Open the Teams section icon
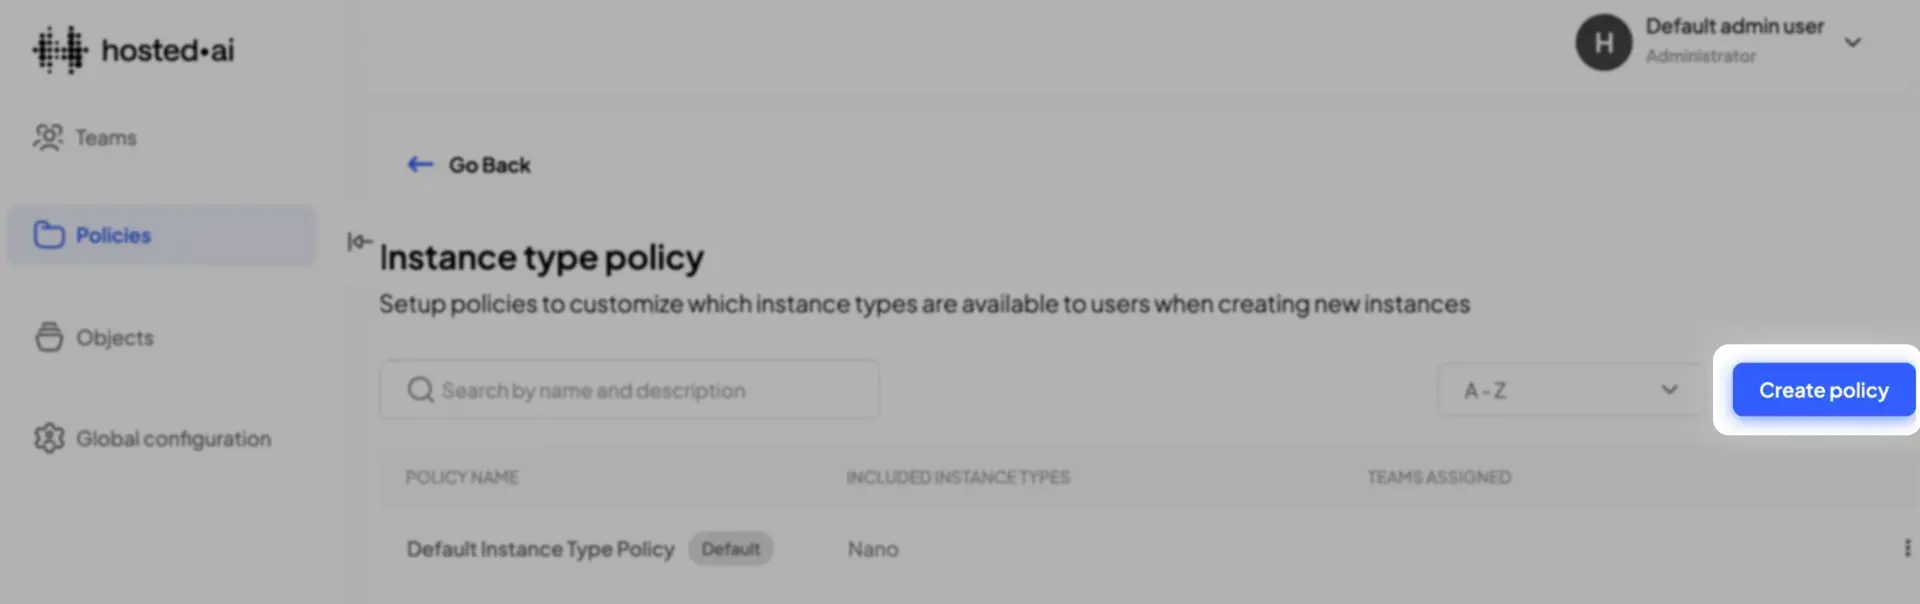Viewport: 1920px width, 604px height. tap(48, 137)
